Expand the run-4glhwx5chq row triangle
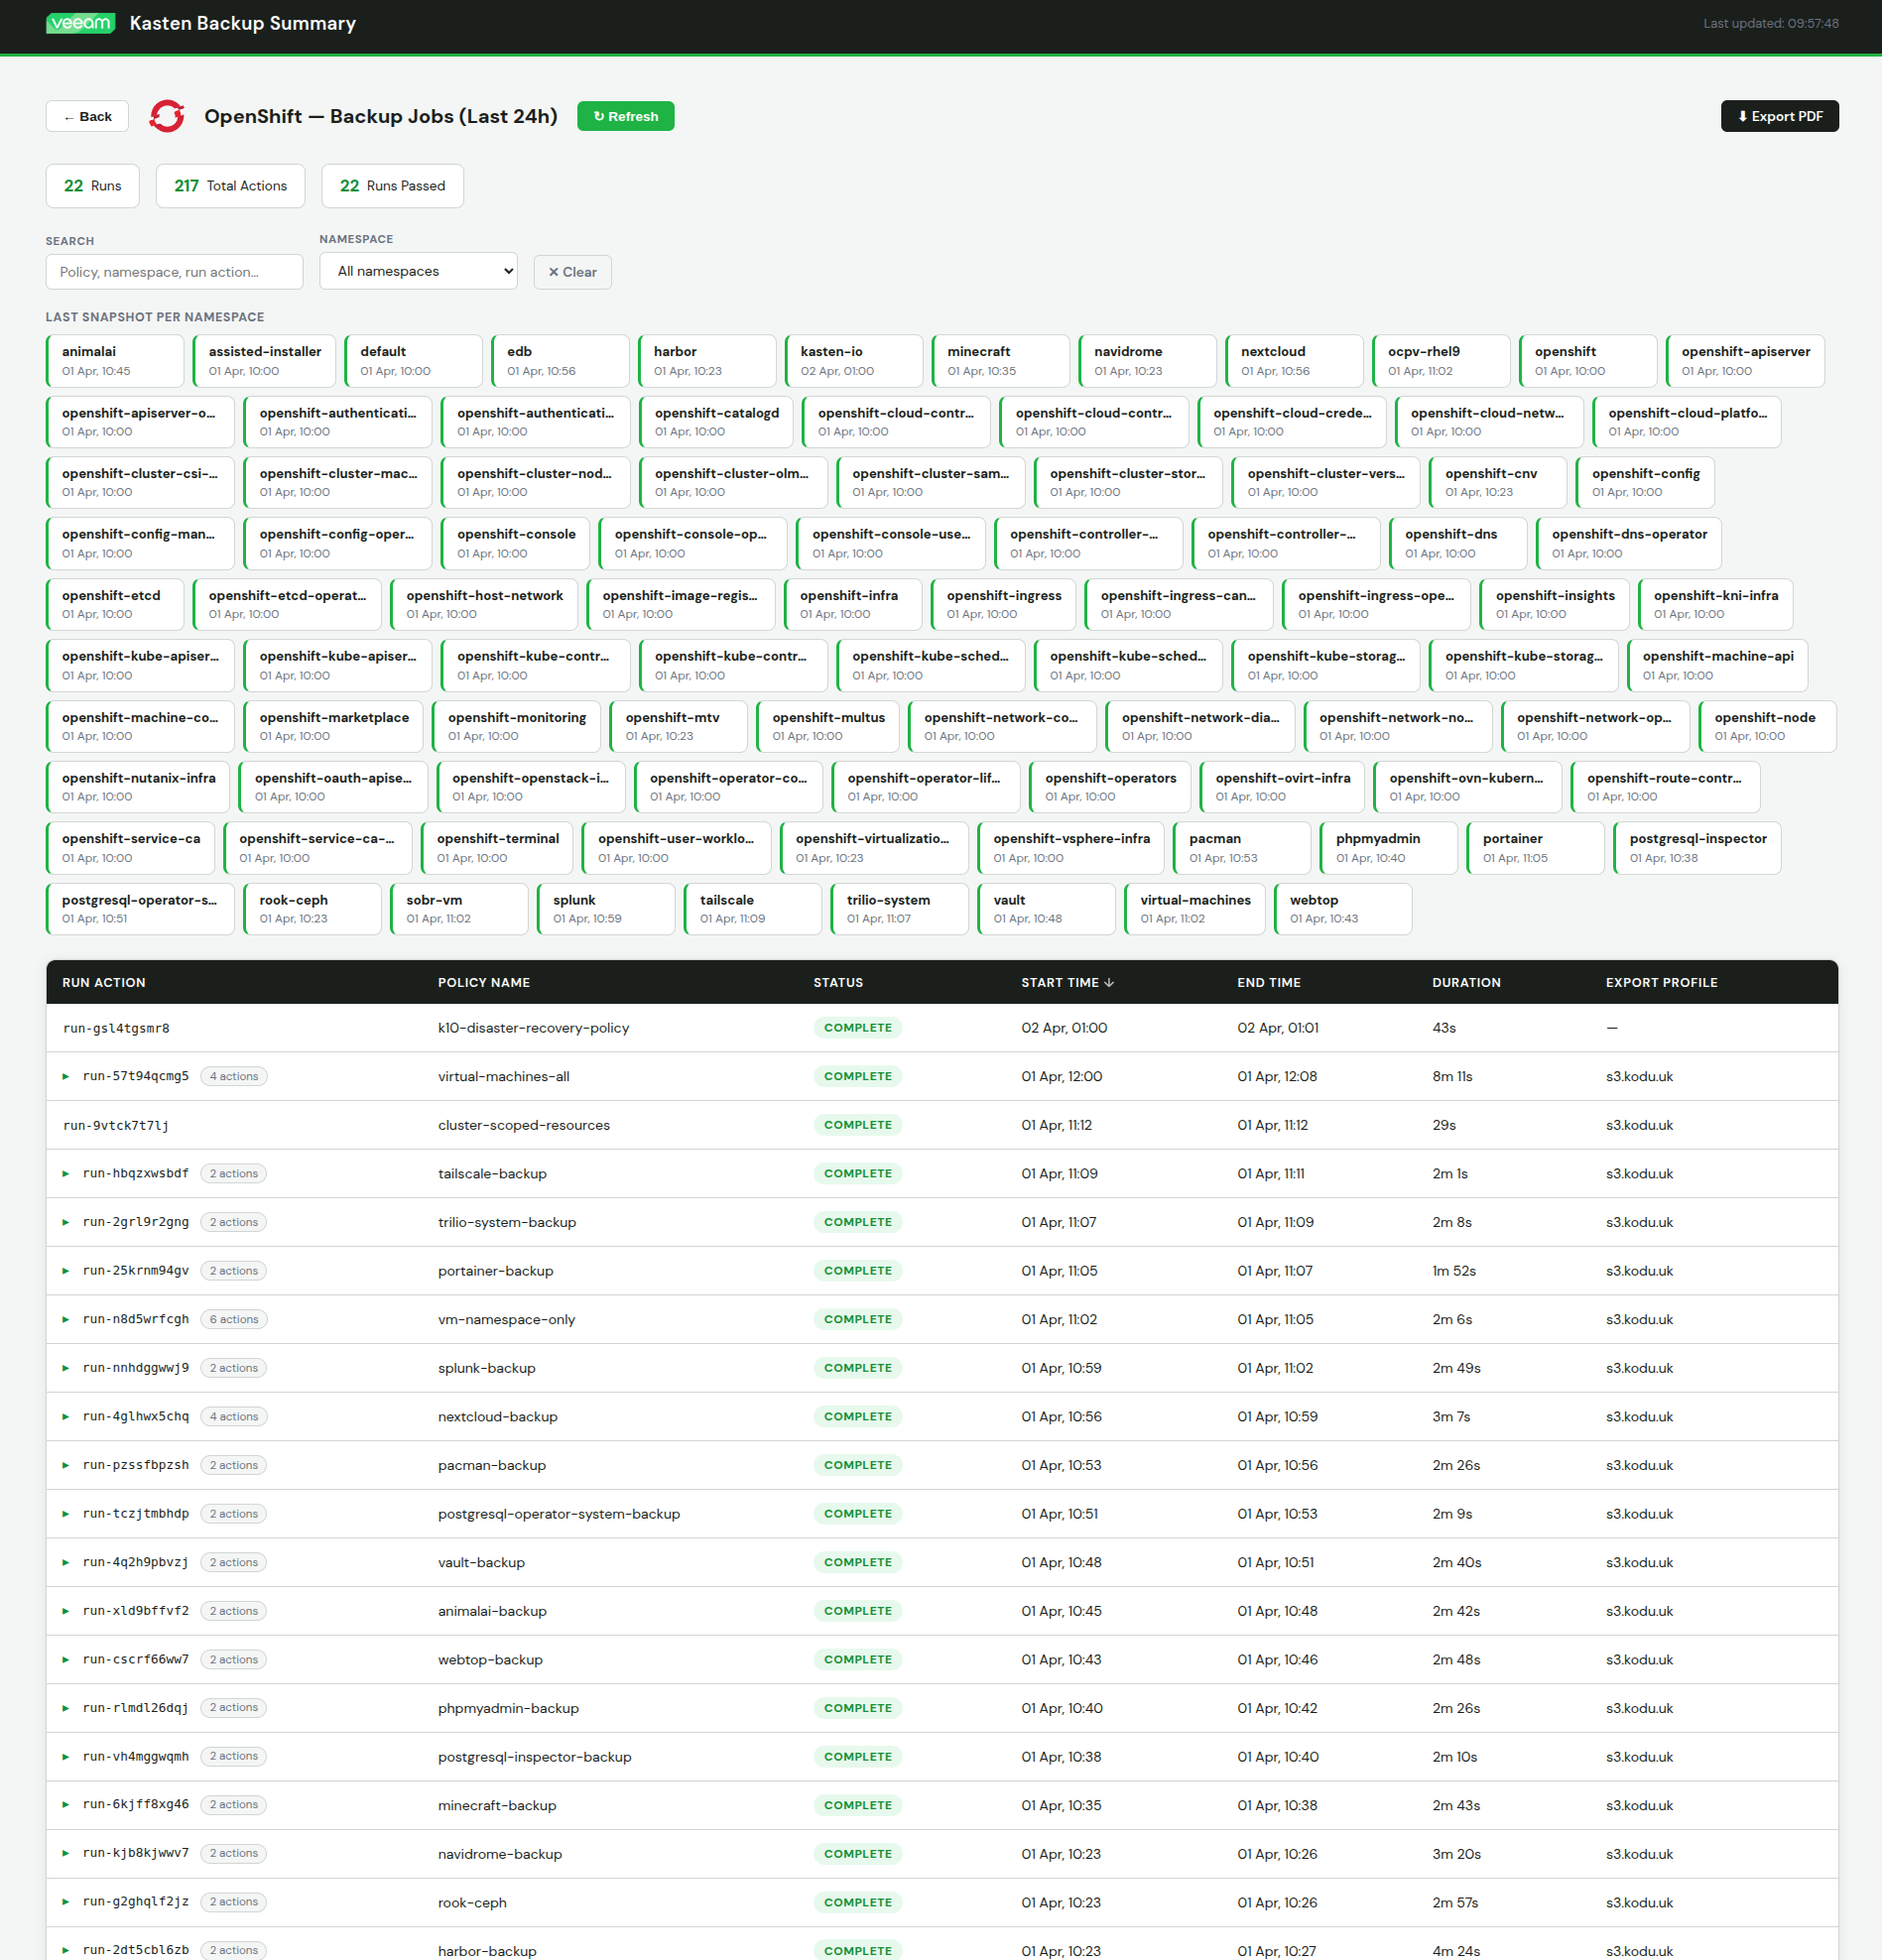 pyautogui.click(x=66, y=1417)
